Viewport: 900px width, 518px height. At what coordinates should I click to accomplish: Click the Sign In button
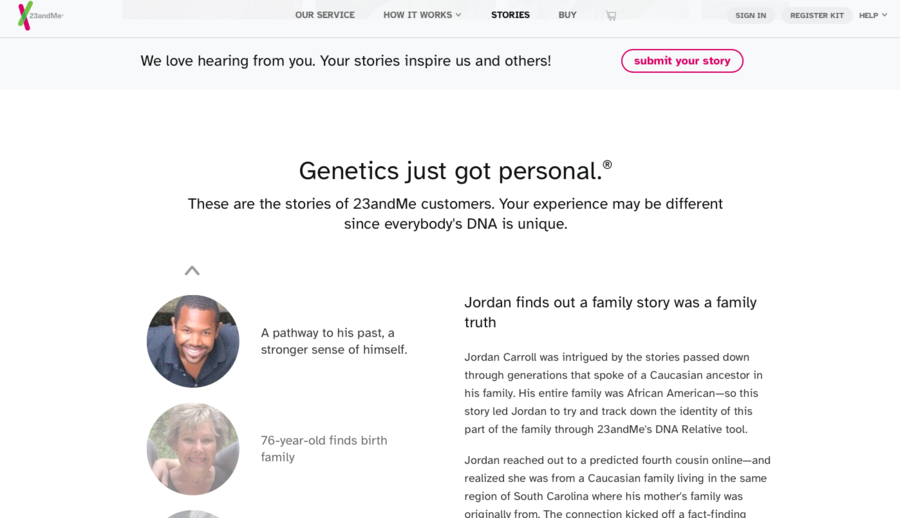click(751, 16)
